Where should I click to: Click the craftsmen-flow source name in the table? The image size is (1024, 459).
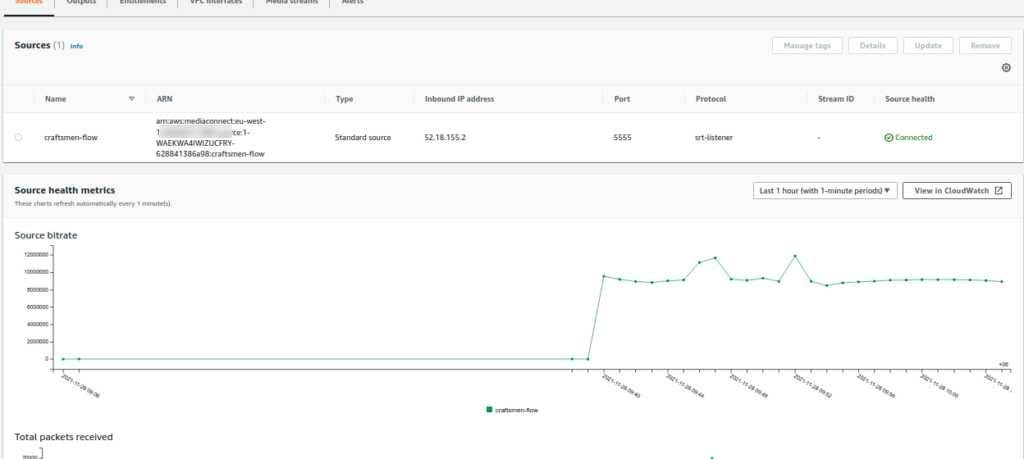71,138
